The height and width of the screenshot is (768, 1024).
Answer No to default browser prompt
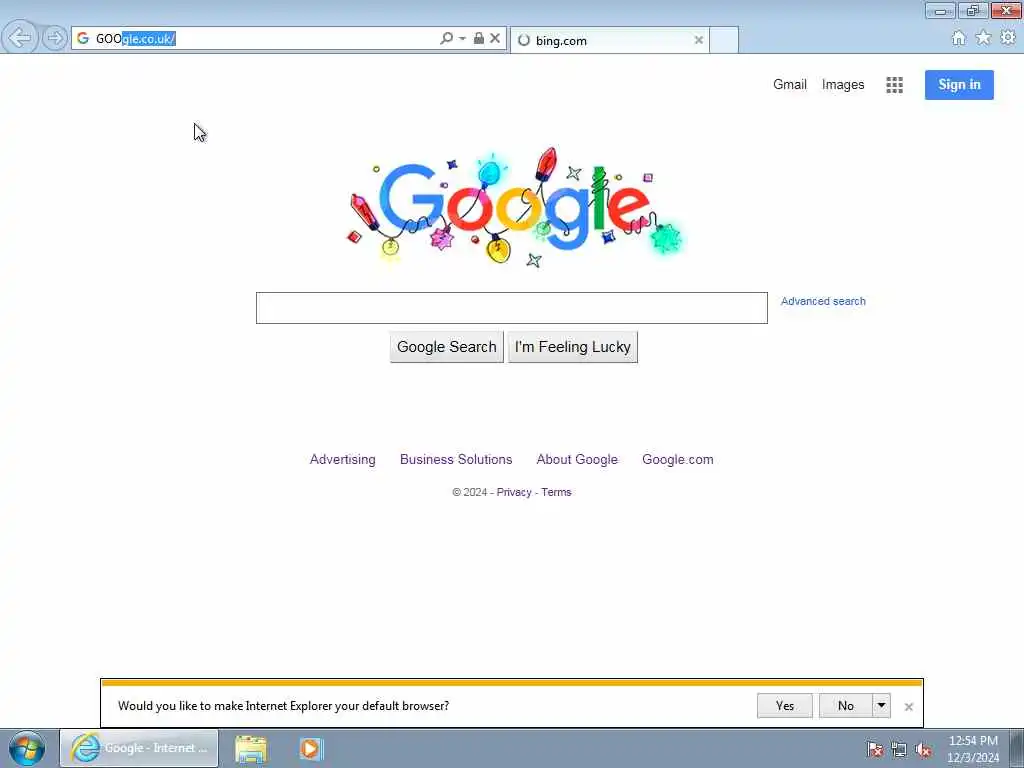[x=846, y=705]
